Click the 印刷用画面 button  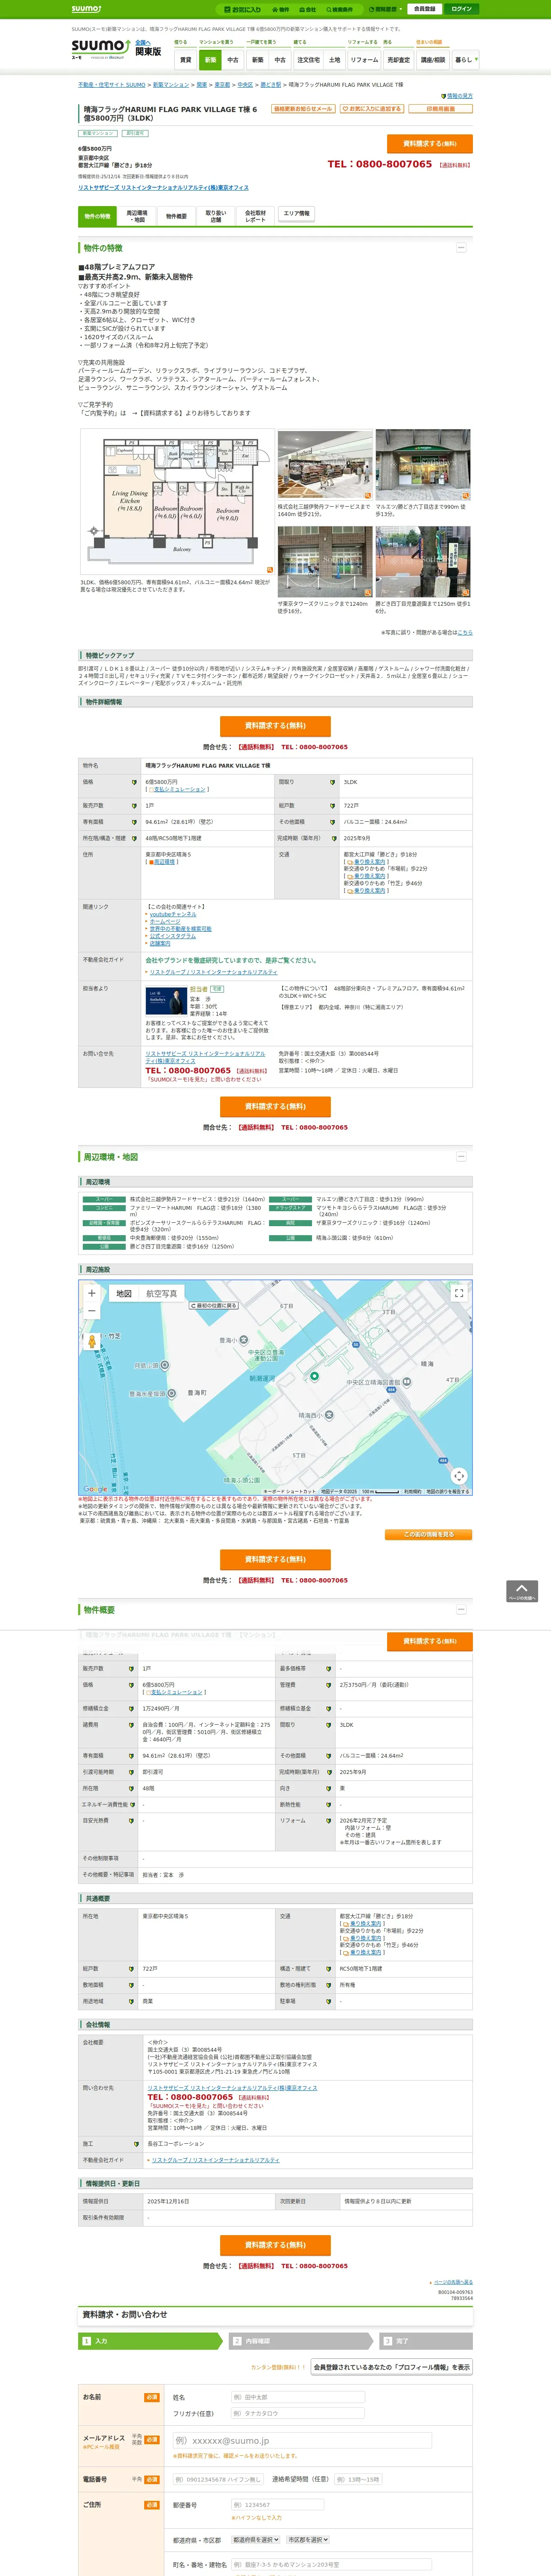click(440, 109)
